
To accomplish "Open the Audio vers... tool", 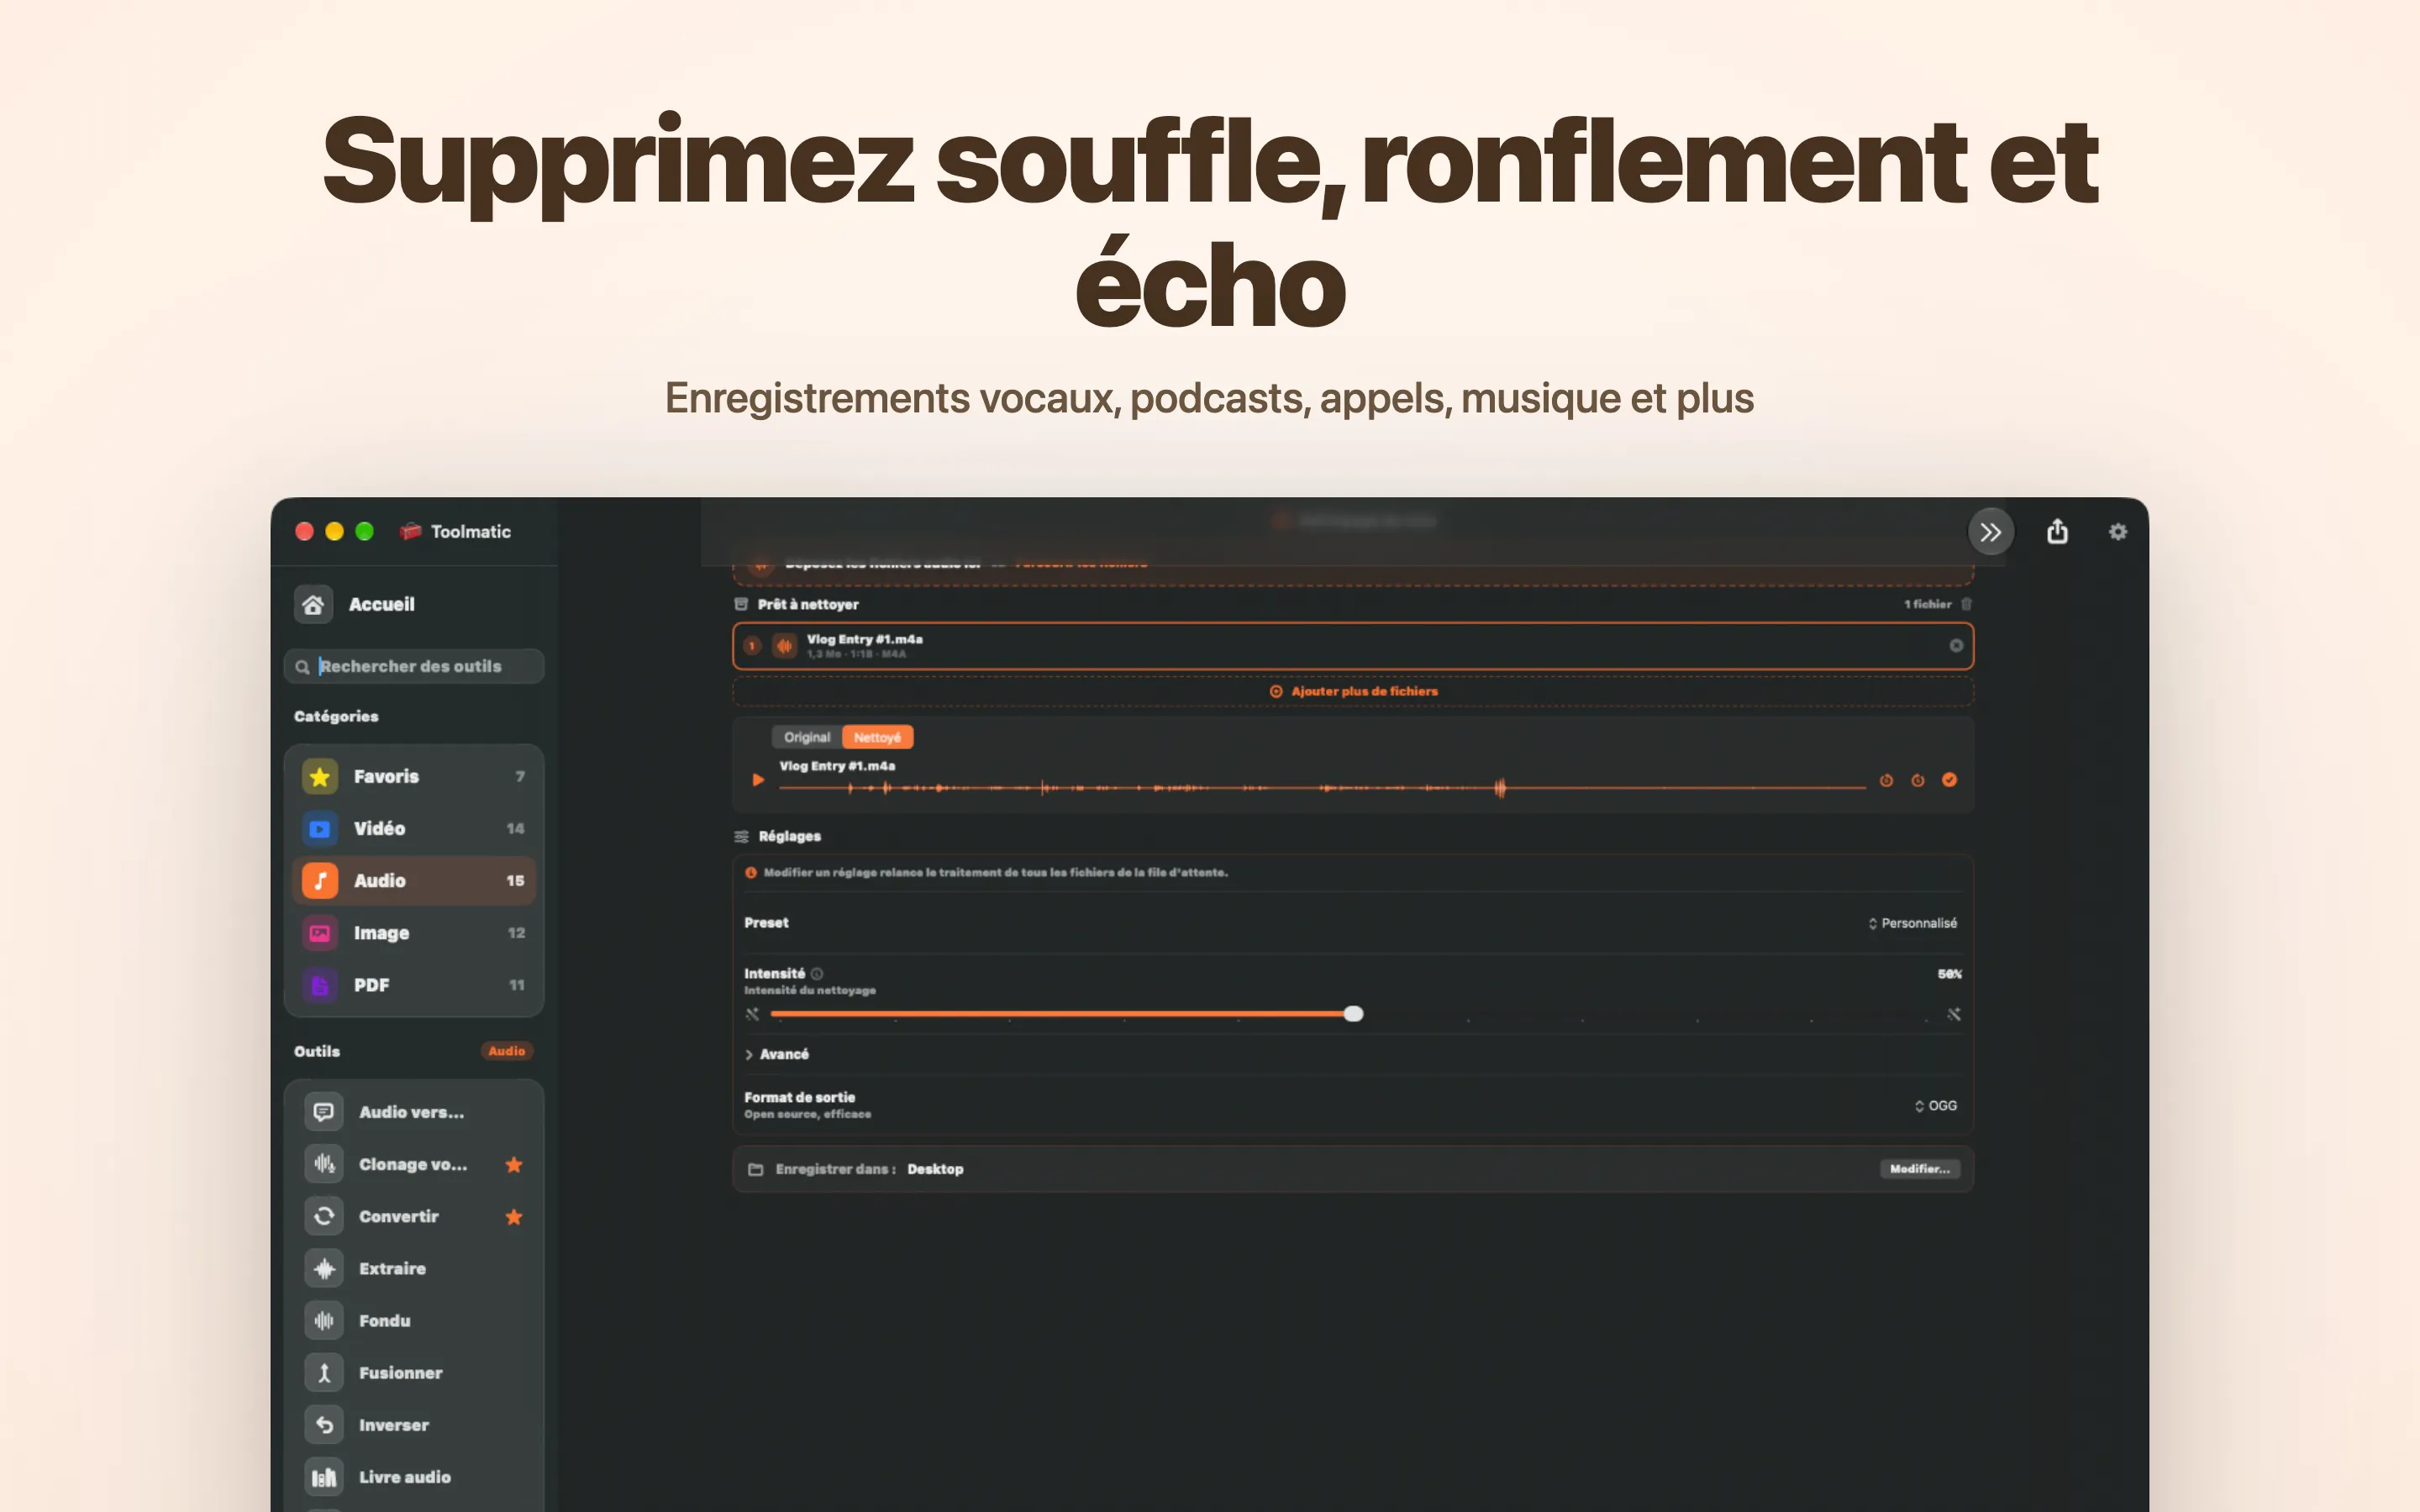I will (x=414, y=1112).
